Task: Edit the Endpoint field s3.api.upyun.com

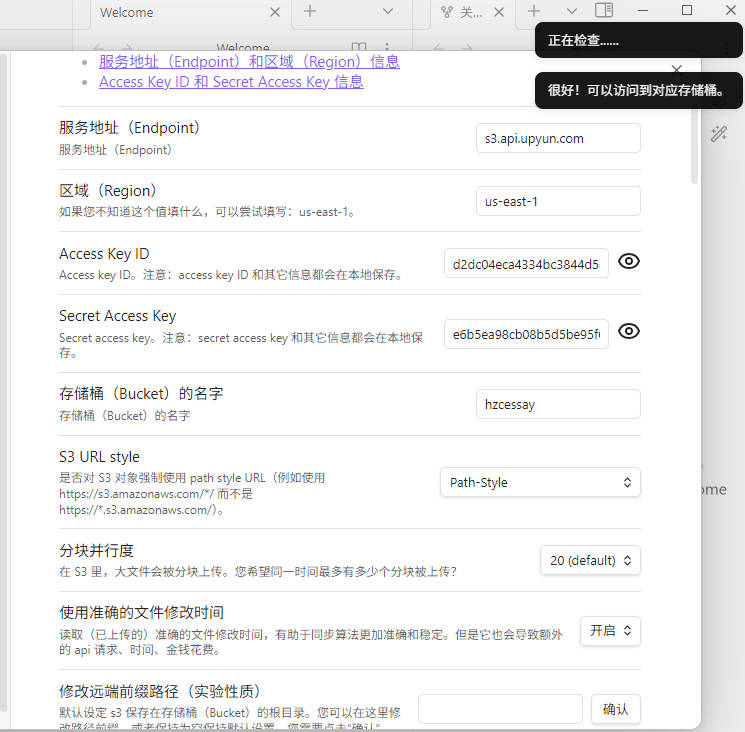Action: [558, 138]
